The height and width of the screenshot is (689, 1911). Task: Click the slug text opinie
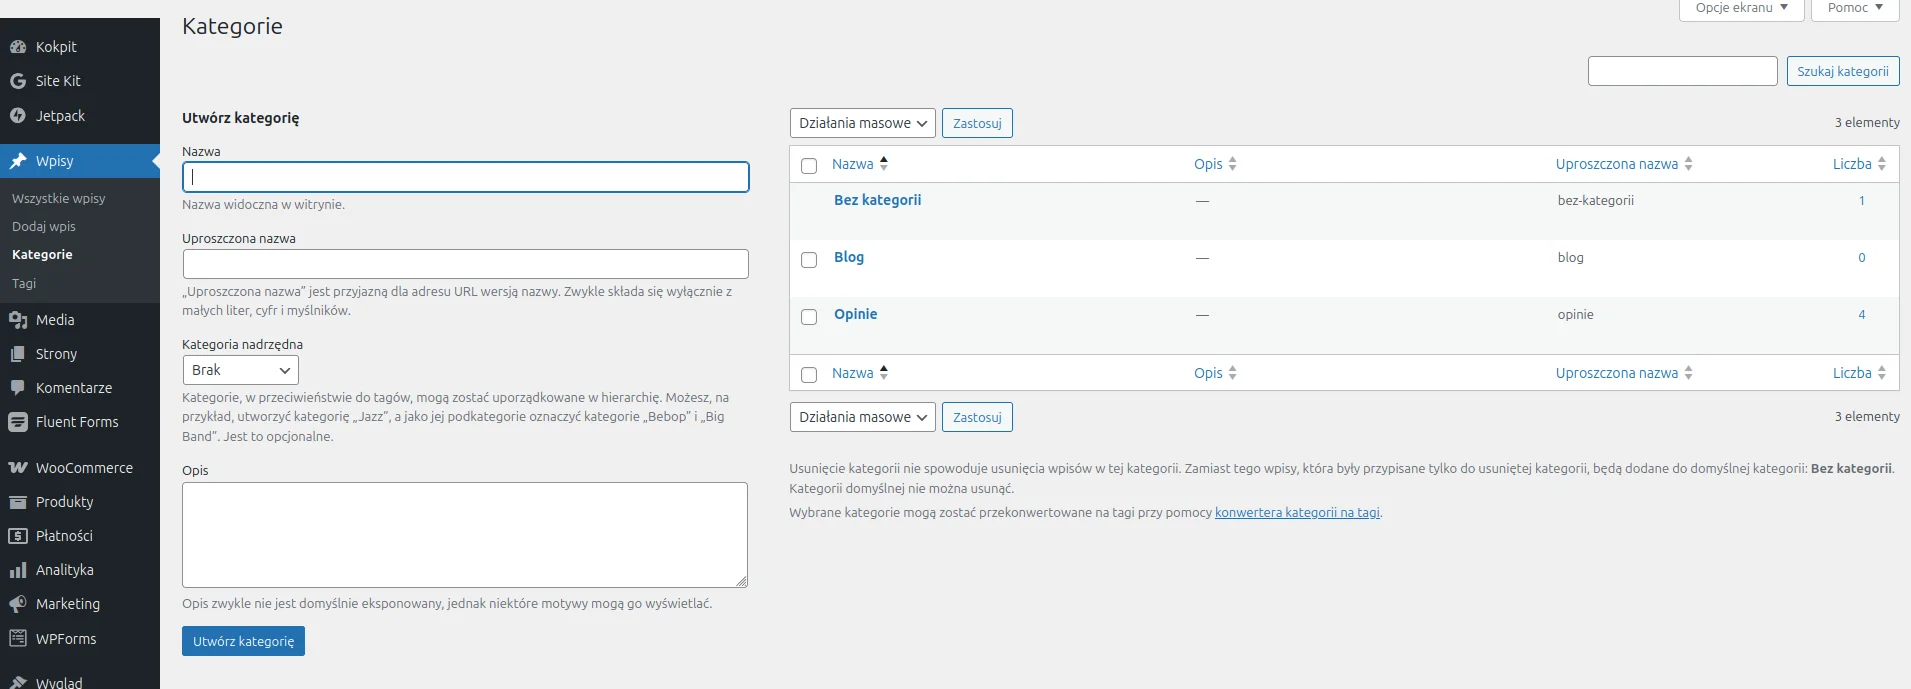click(x=1575, y=315)
